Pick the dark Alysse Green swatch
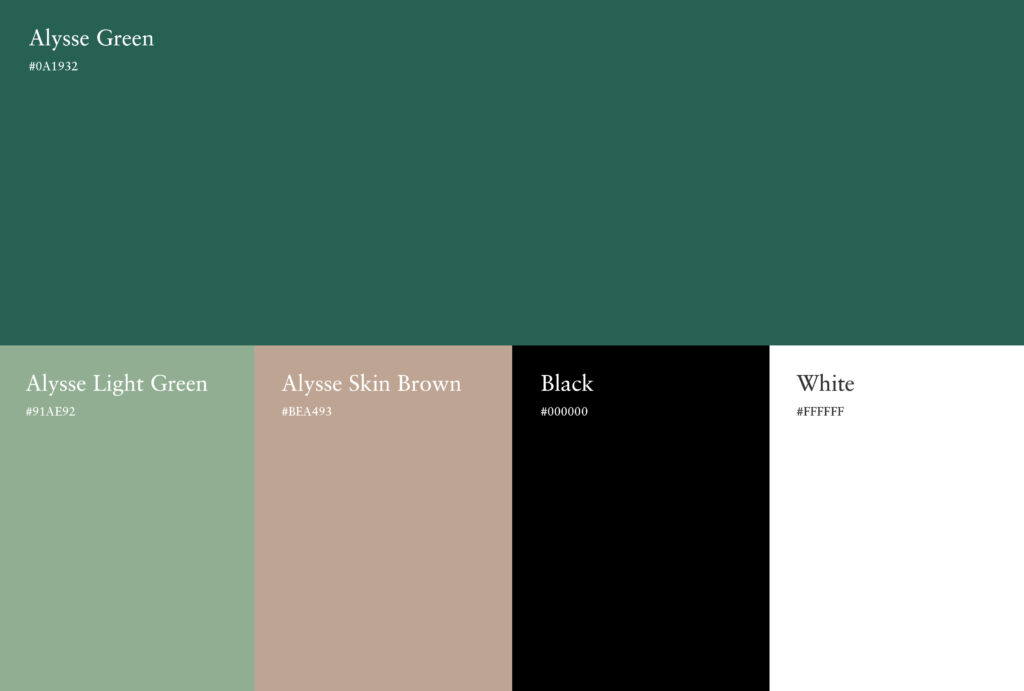The height and width of the screenshot is (691, 1024). [512, 172]
